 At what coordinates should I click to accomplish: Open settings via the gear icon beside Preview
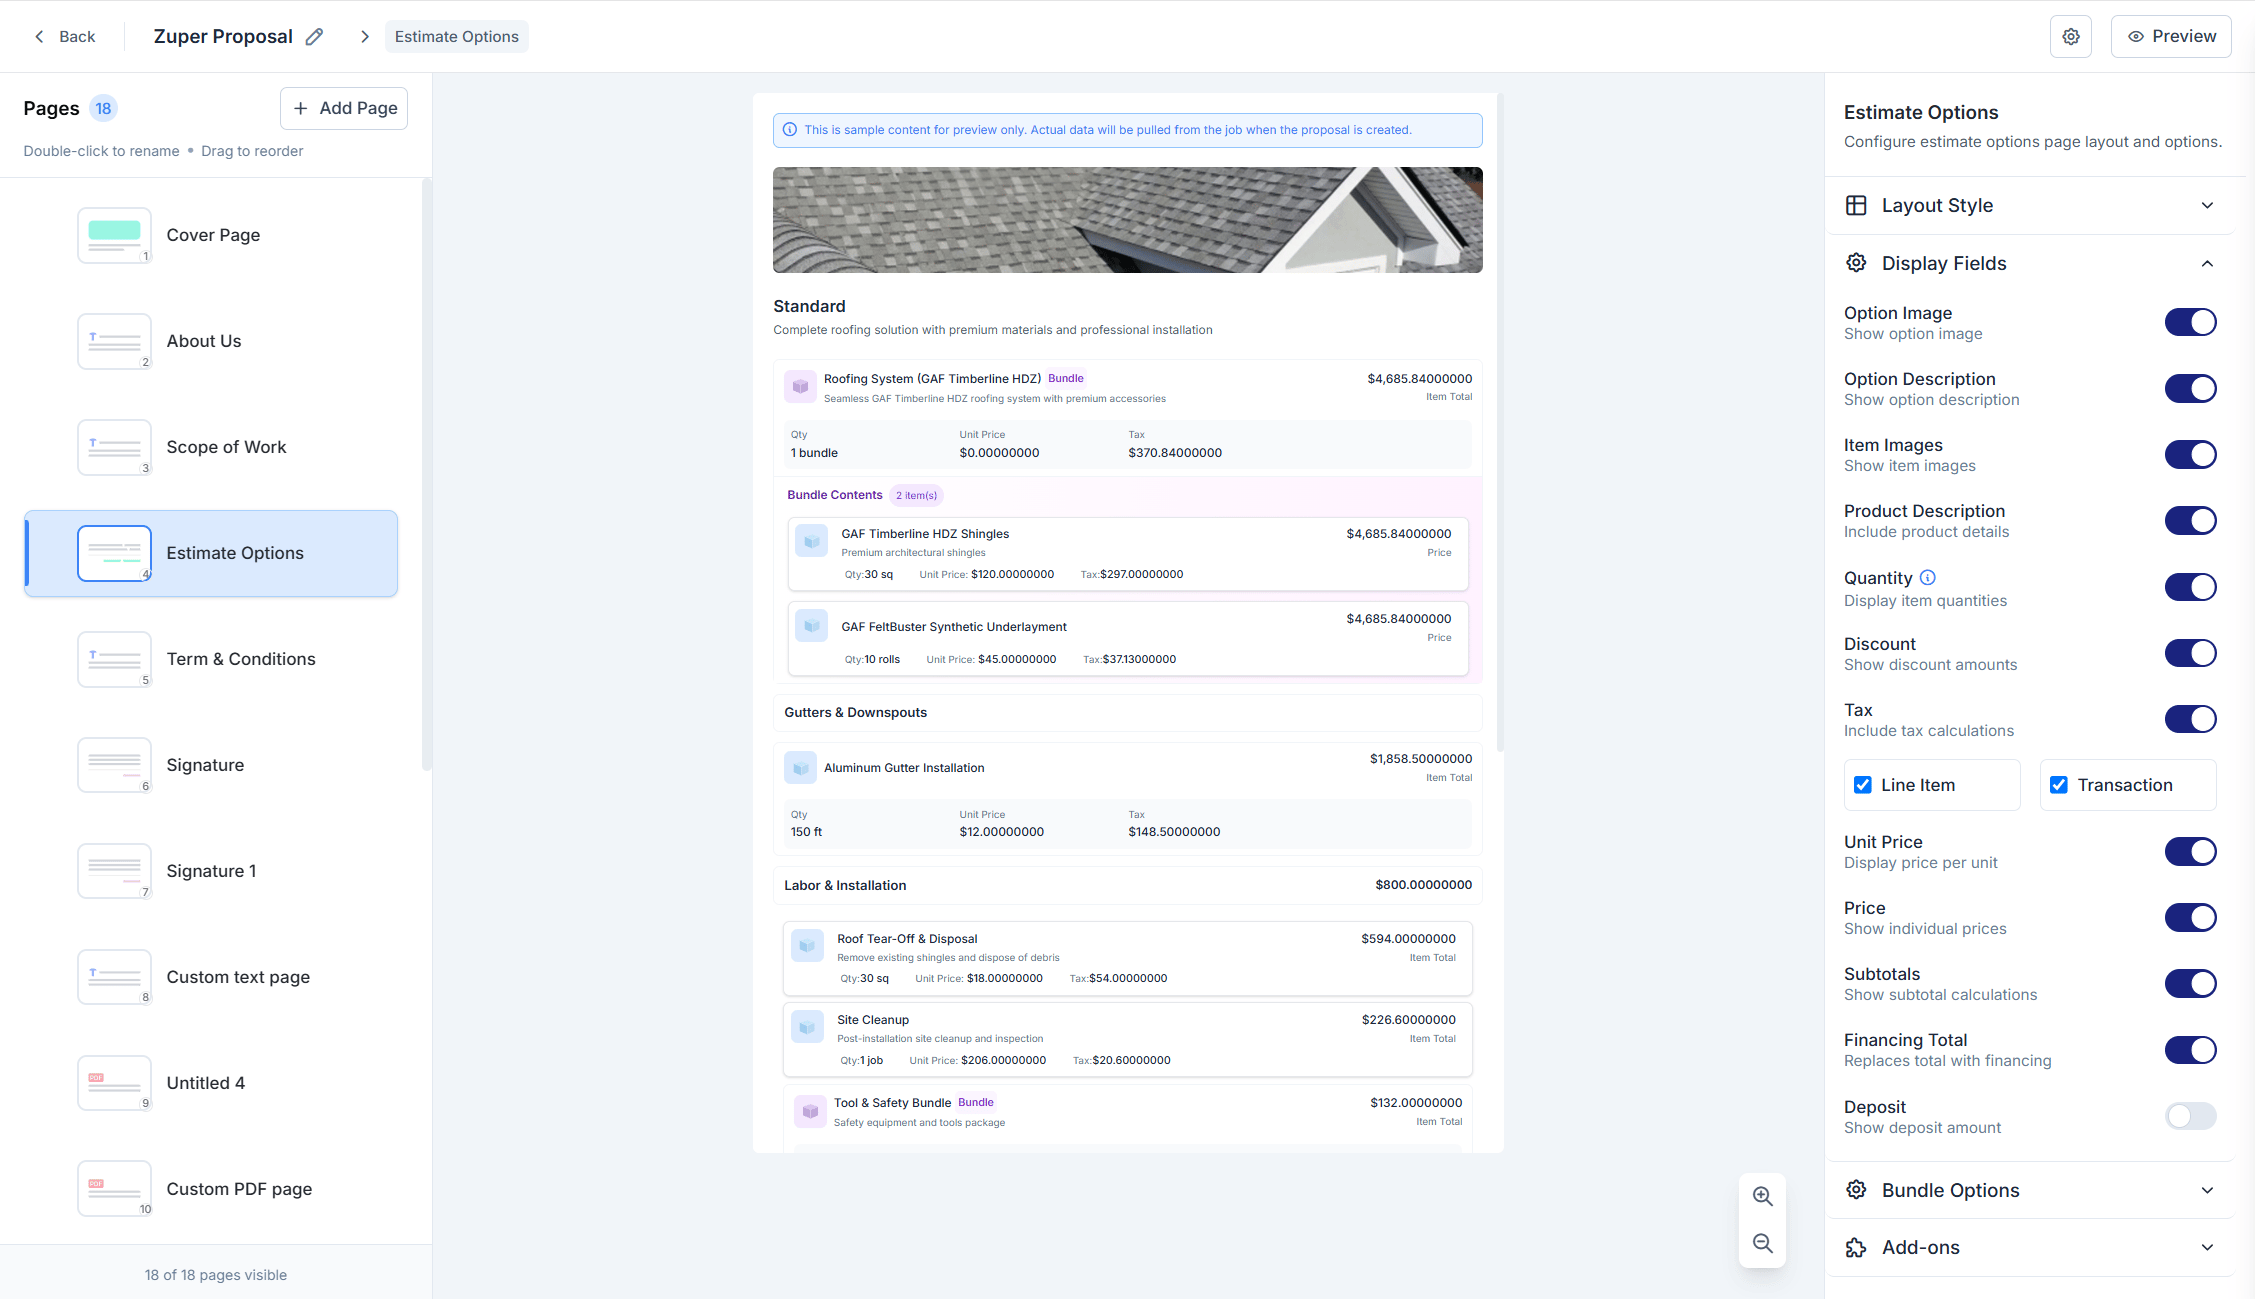[x=2071, y=37]
